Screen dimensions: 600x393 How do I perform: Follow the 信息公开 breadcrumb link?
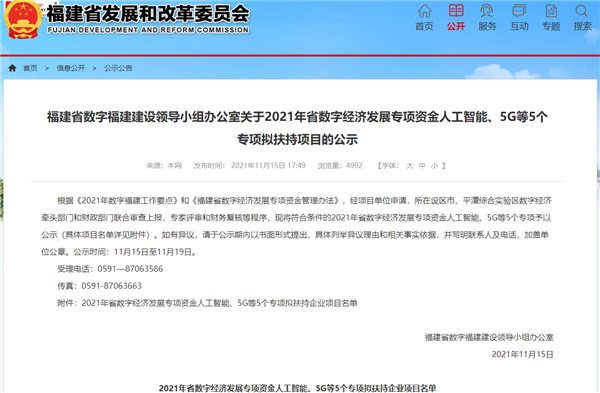71,68
